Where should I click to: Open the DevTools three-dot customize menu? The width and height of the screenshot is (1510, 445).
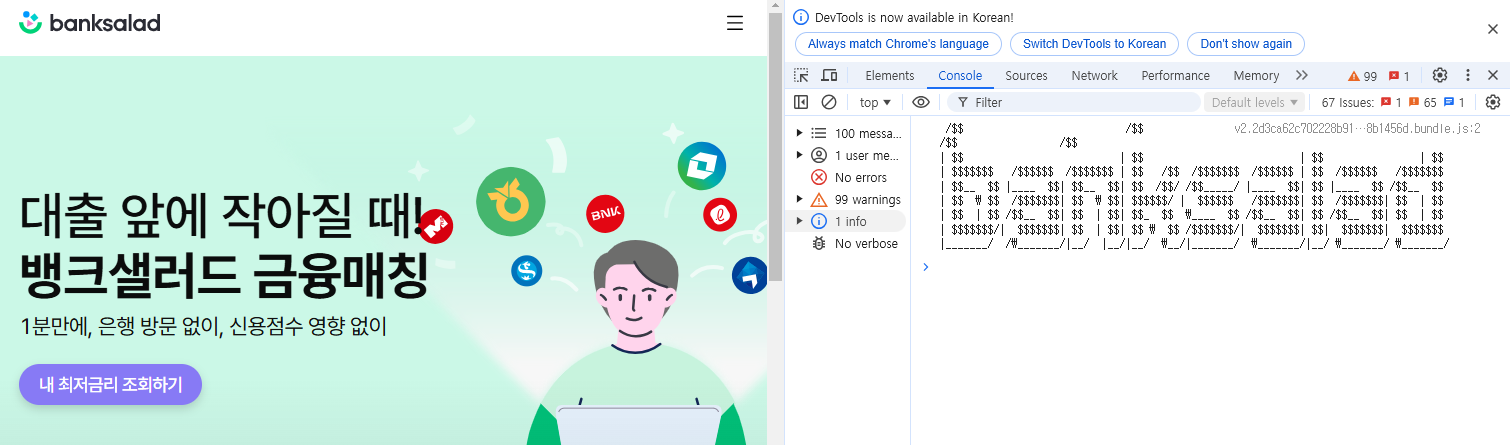(1468, 76)
